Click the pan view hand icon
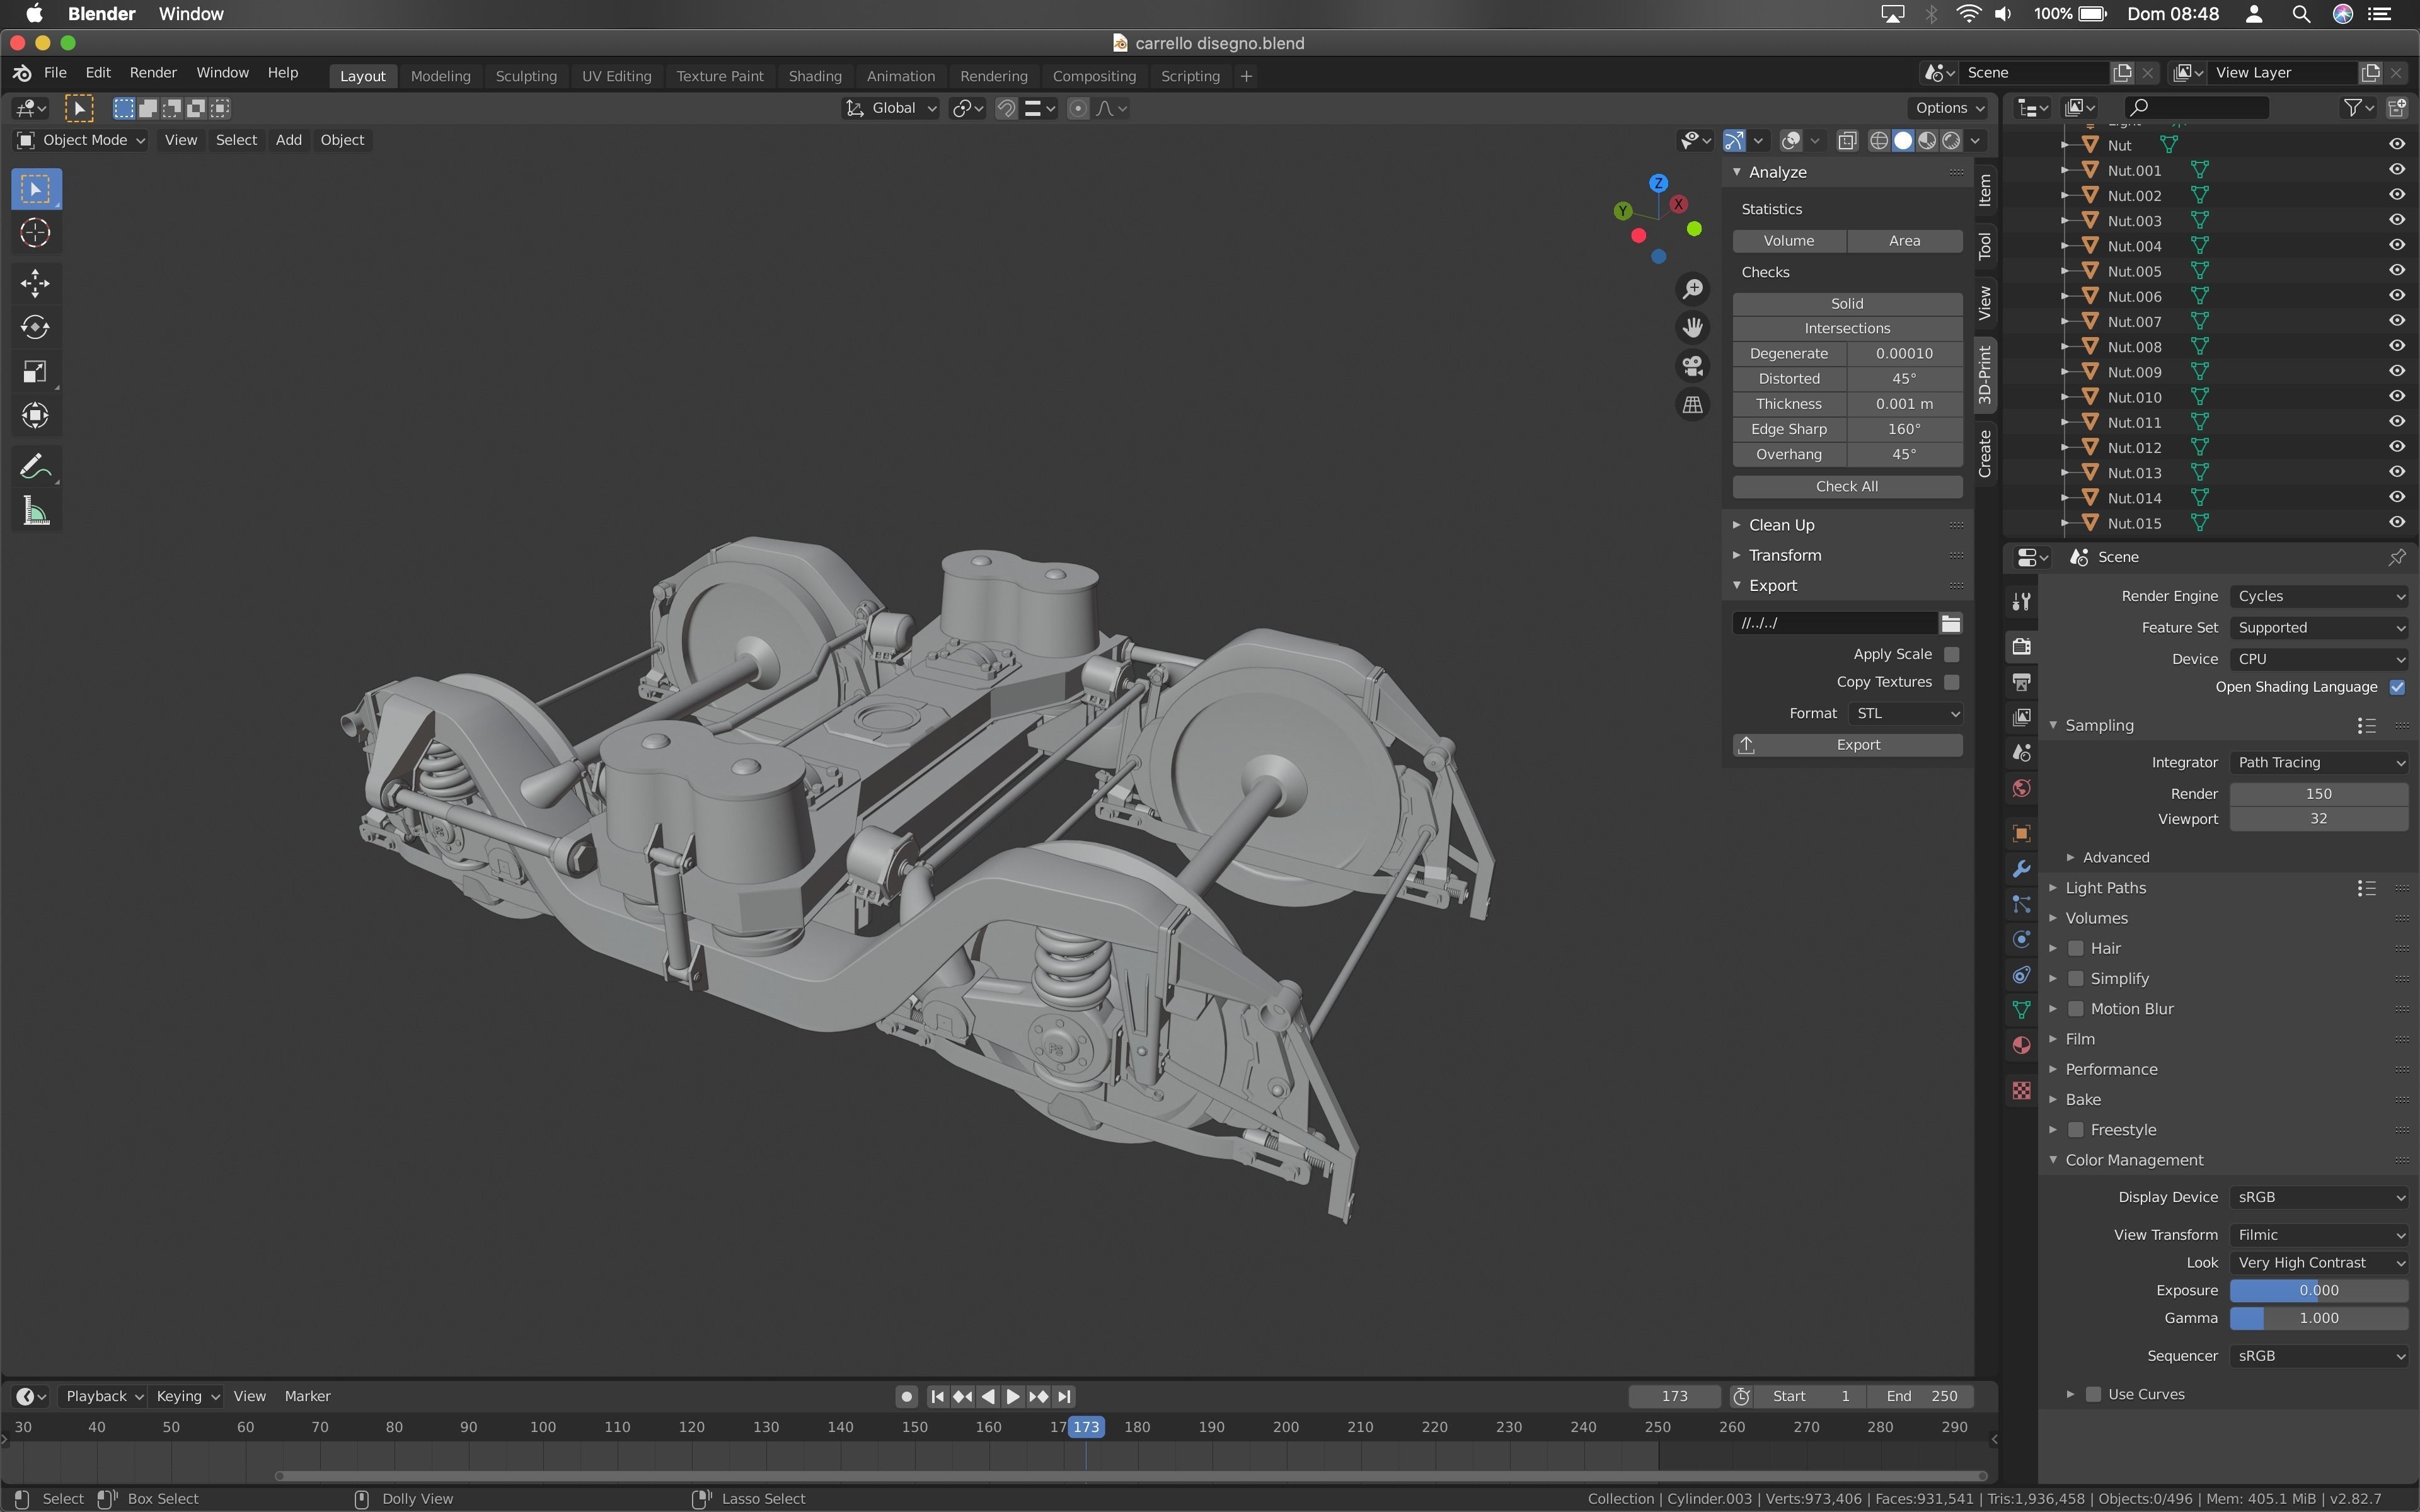The width and height of the screenshot is (2420, 1512). point(1692,328)
